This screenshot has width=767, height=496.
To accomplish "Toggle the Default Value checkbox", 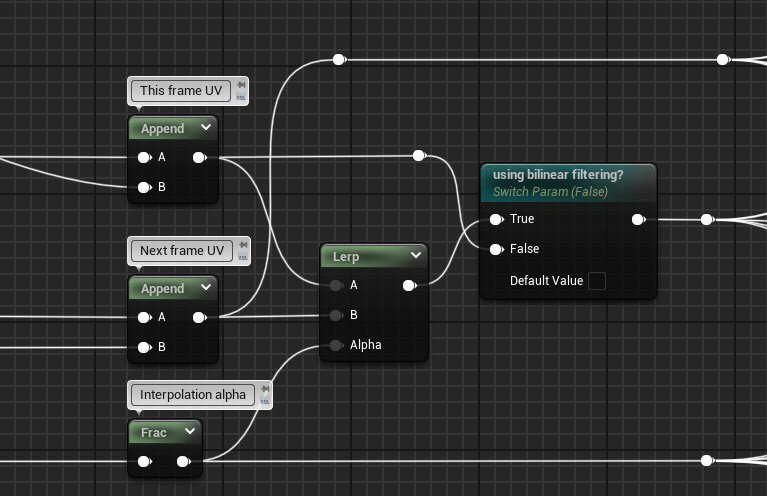I will (597, 281).
